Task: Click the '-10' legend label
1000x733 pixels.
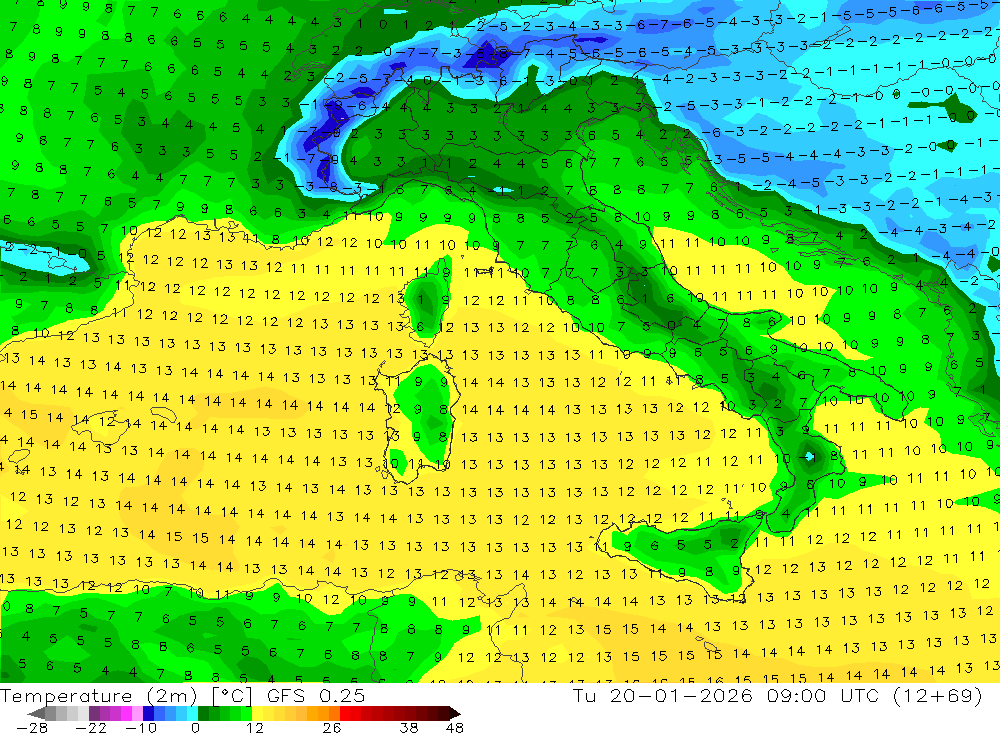Action: [x=140, y=727]
